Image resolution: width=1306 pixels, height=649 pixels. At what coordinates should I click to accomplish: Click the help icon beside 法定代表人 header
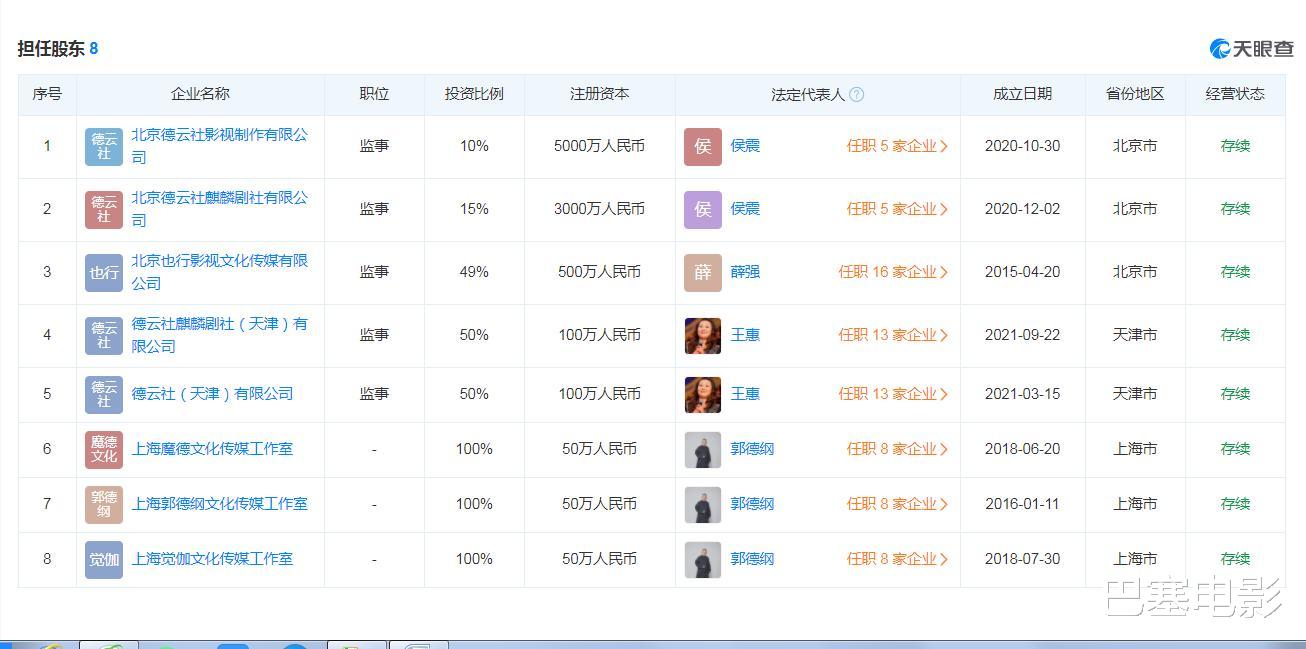pos(856,94)
